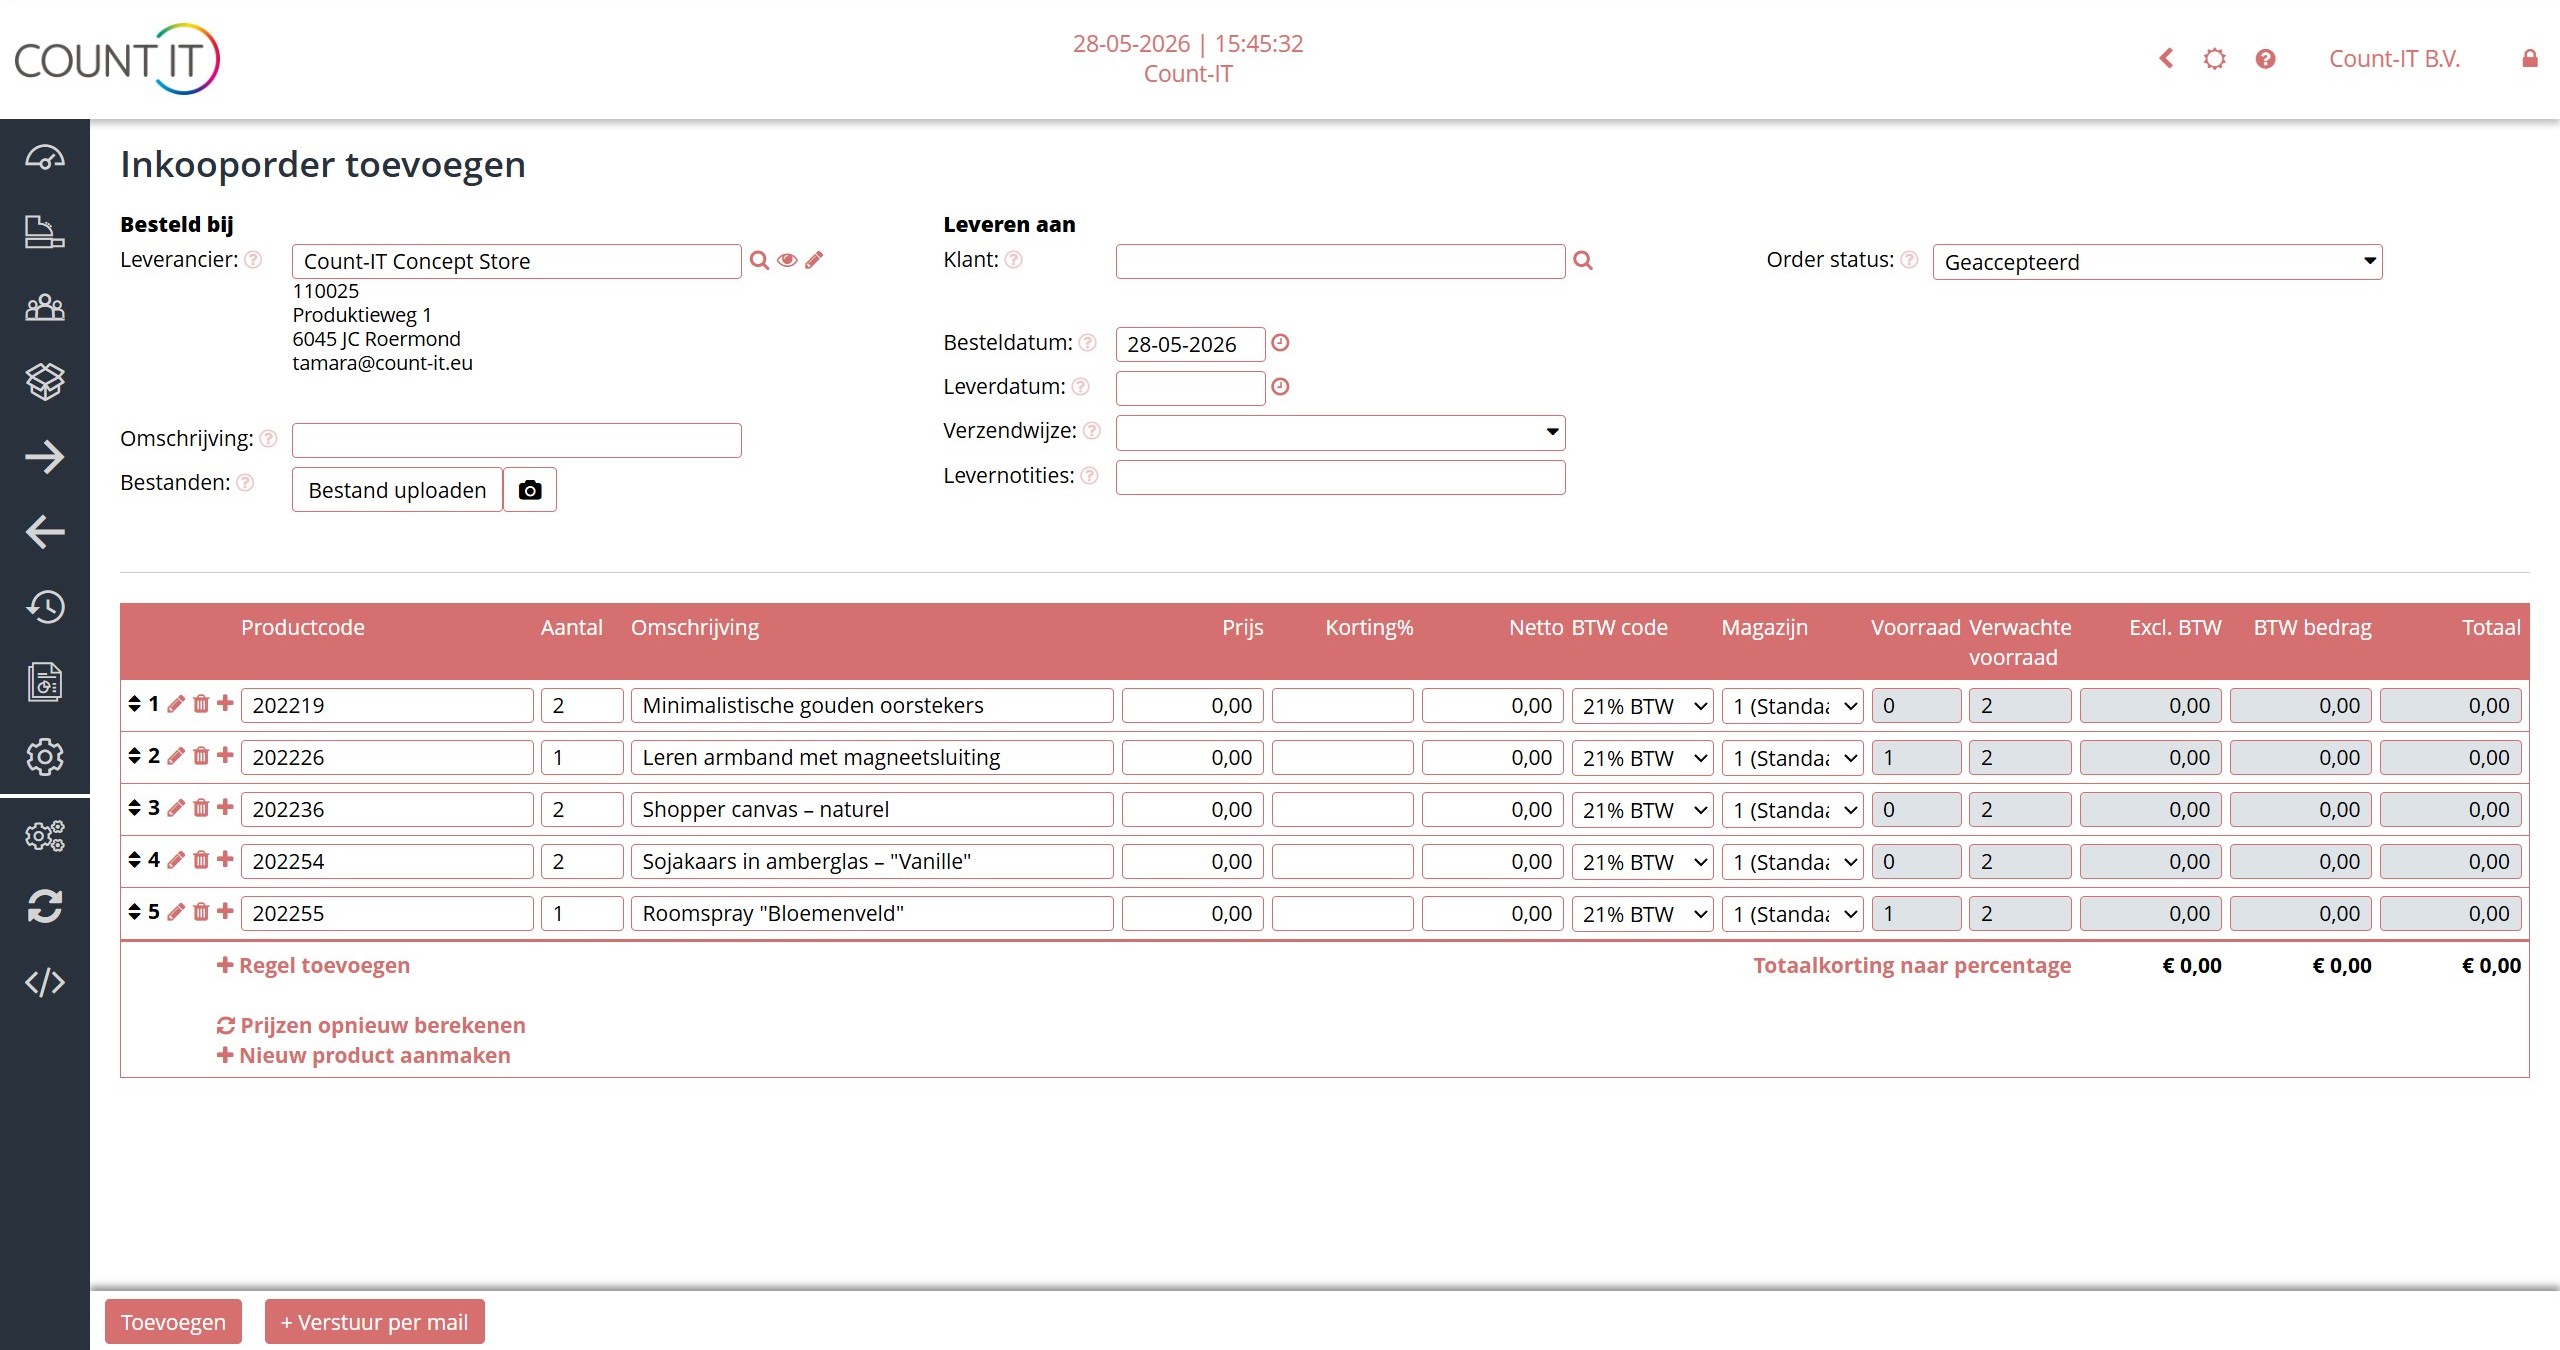Screen dimensions: 2560x1350
Task: Click the Korting% field for Sojakaars row
Action: (x=1342, y=861)
